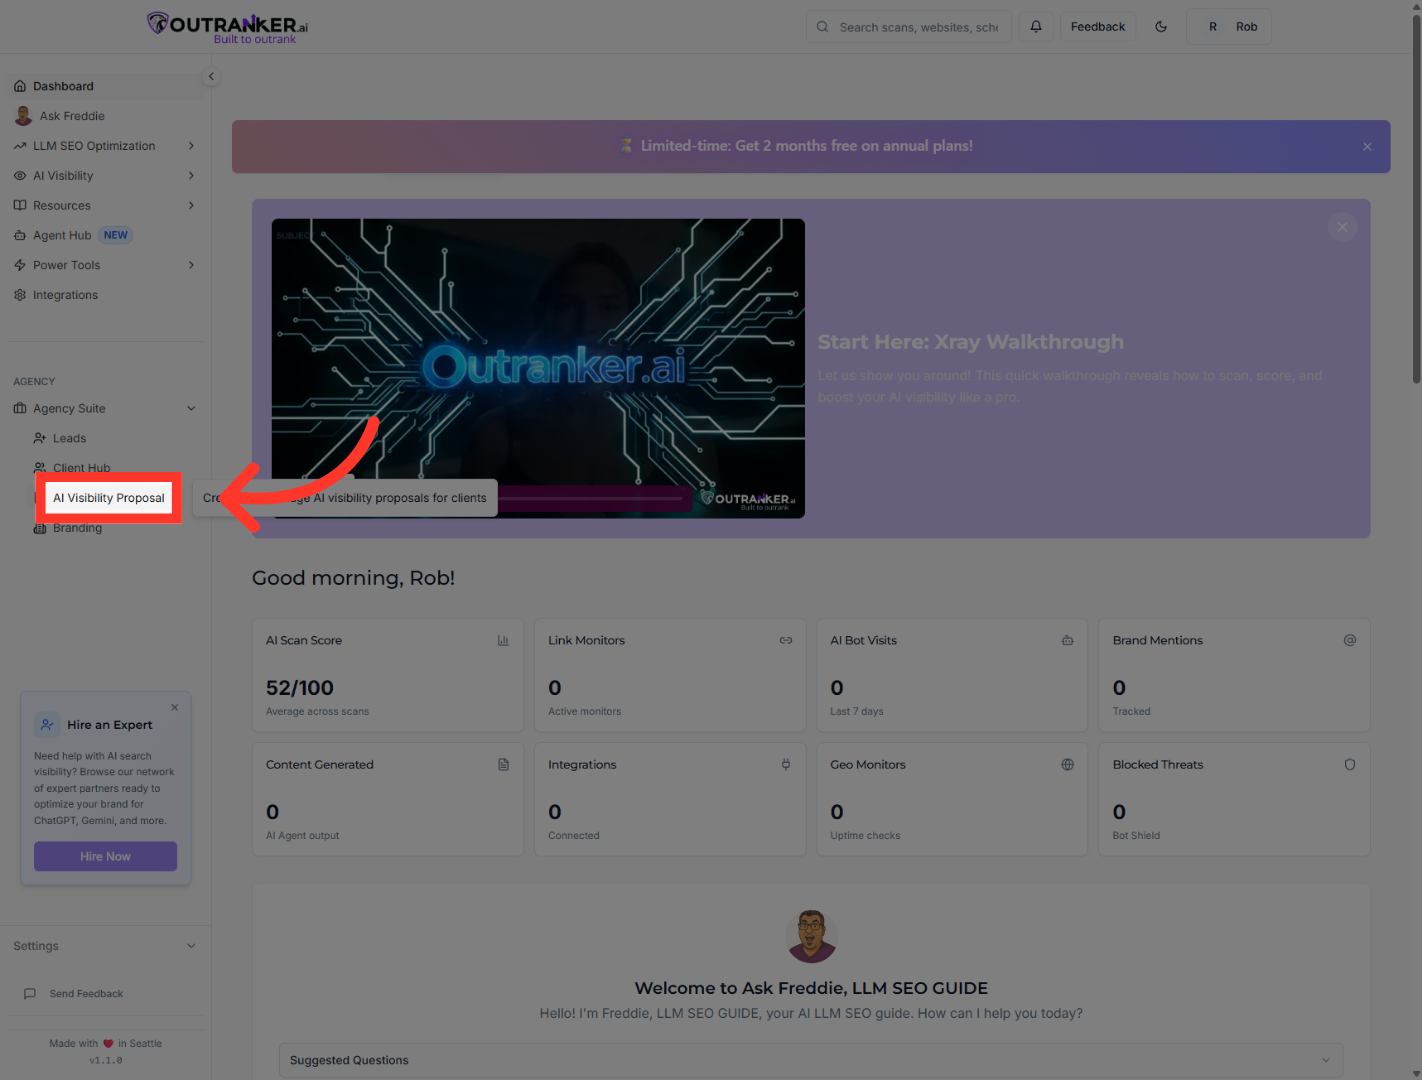Click the NEW badge beside Agent Hub

click(x=116, y=235)
